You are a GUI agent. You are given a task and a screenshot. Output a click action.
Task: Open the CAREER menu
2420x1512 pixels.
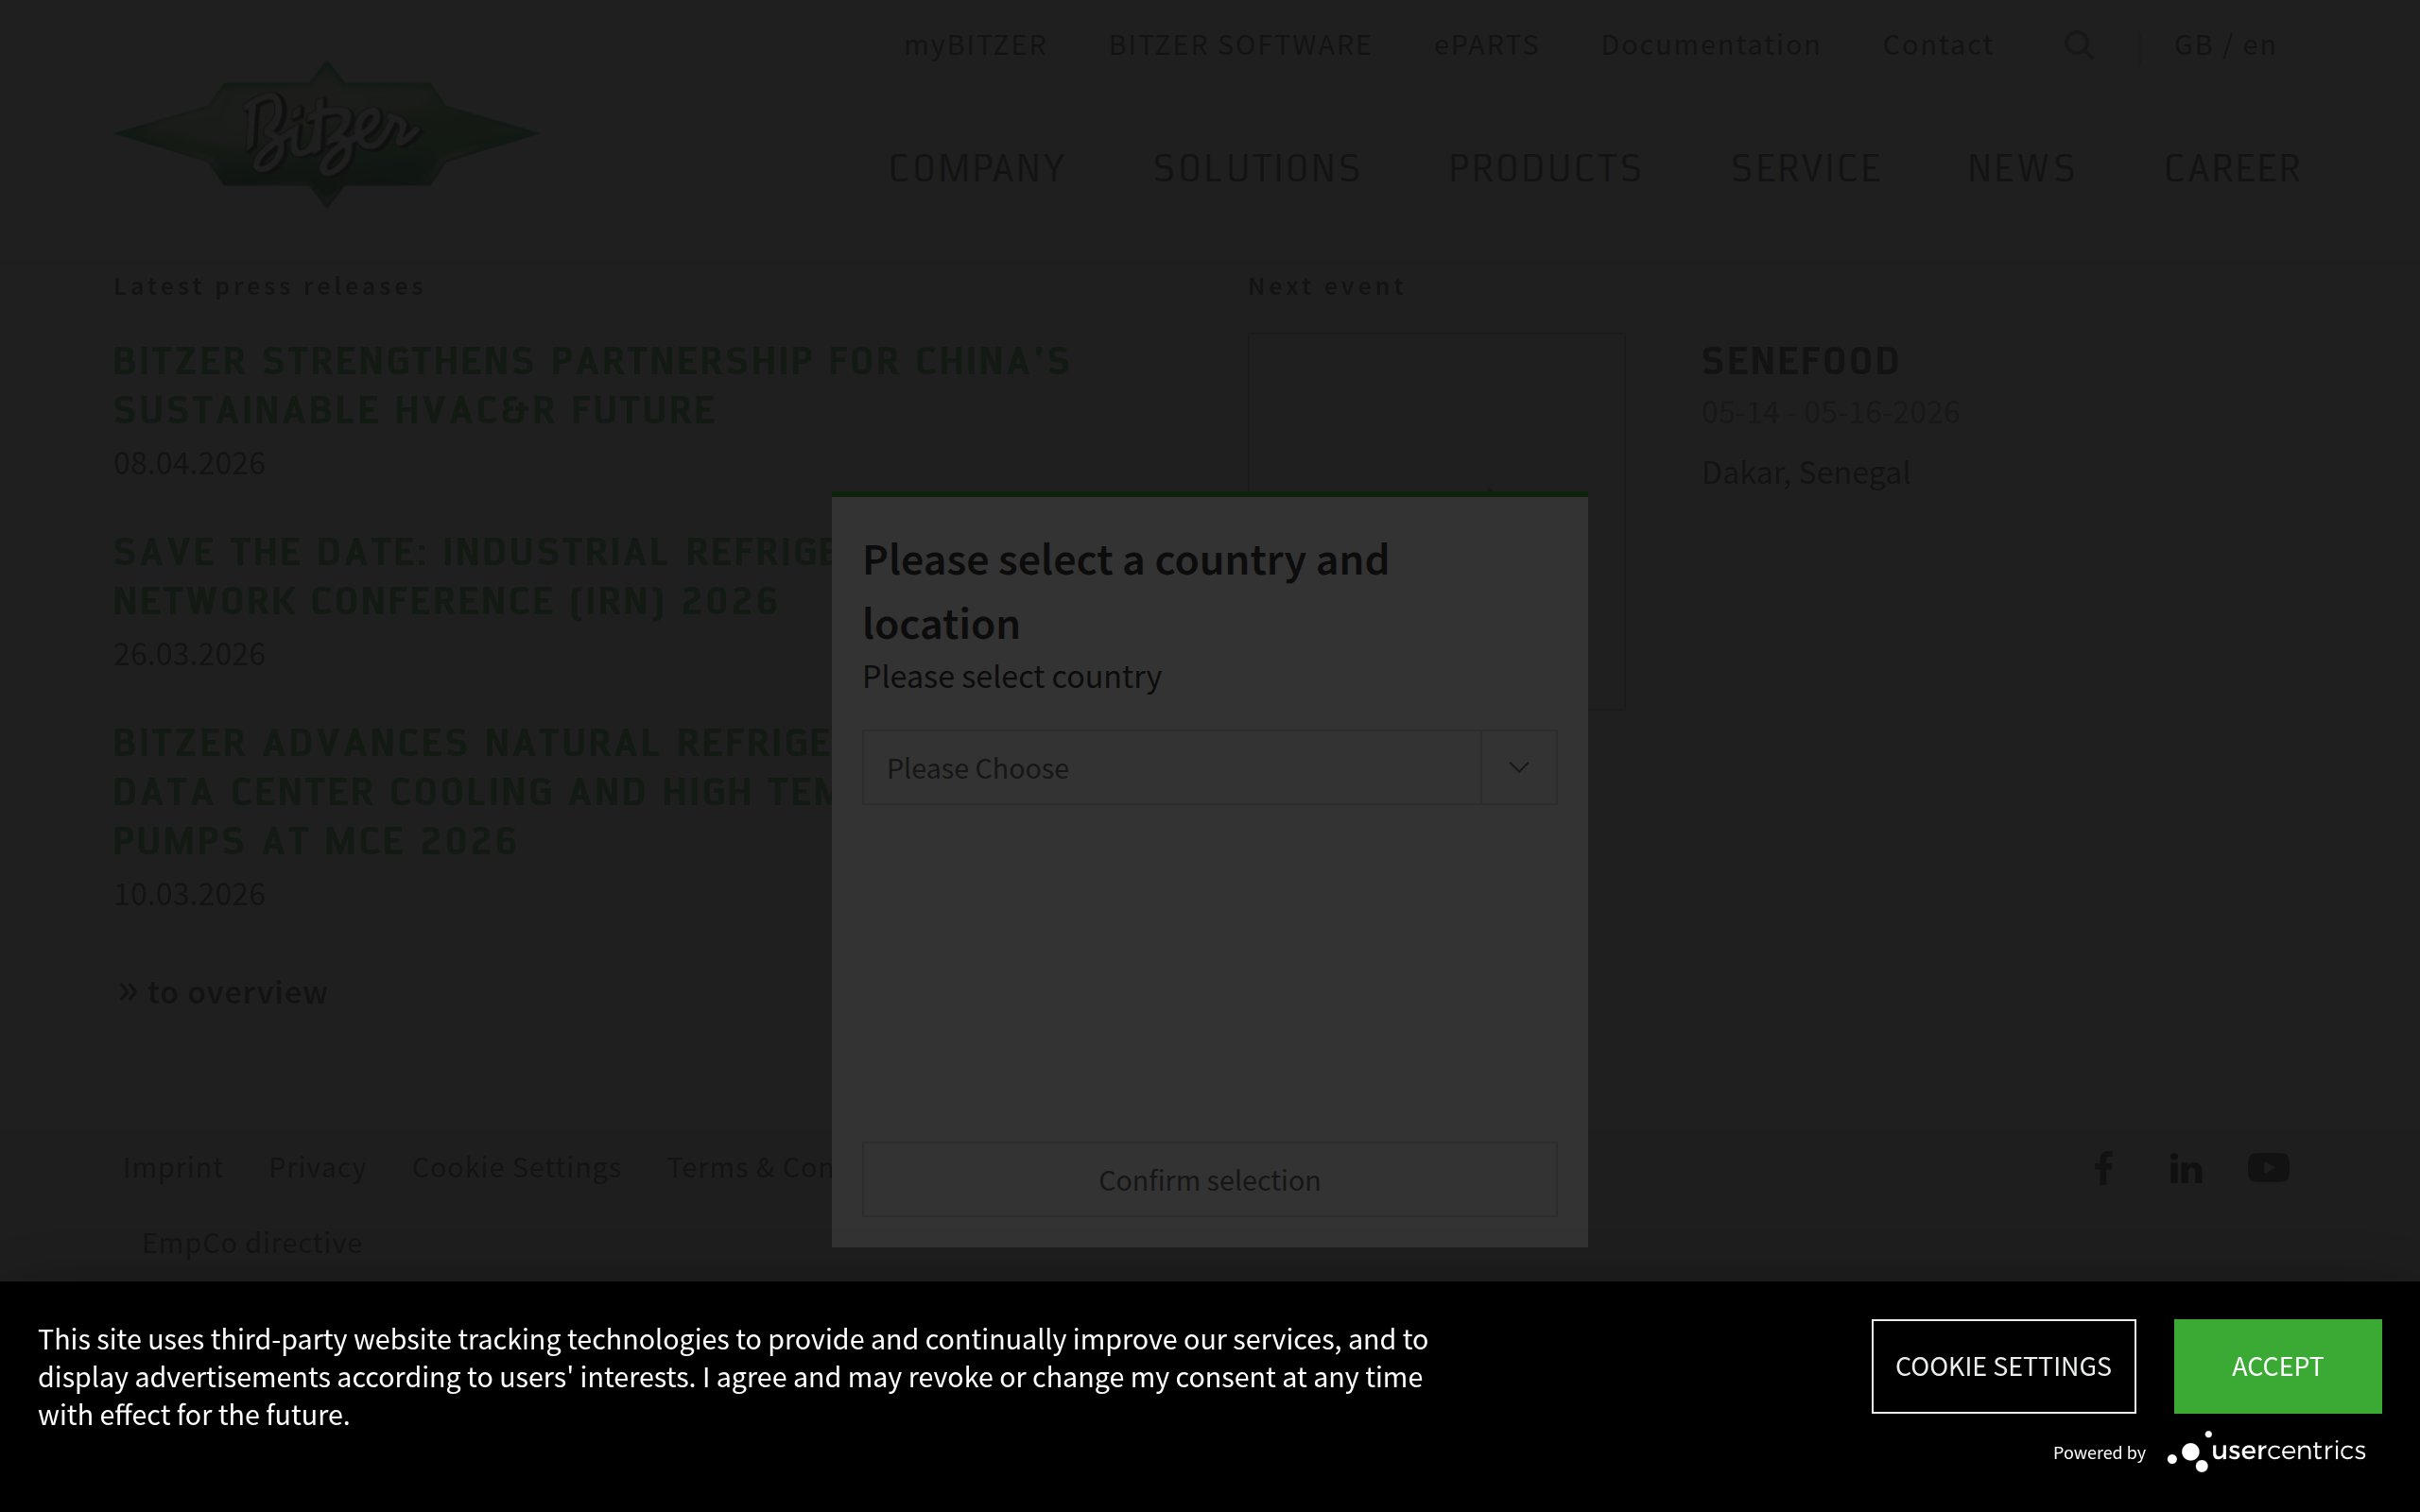2232,168
